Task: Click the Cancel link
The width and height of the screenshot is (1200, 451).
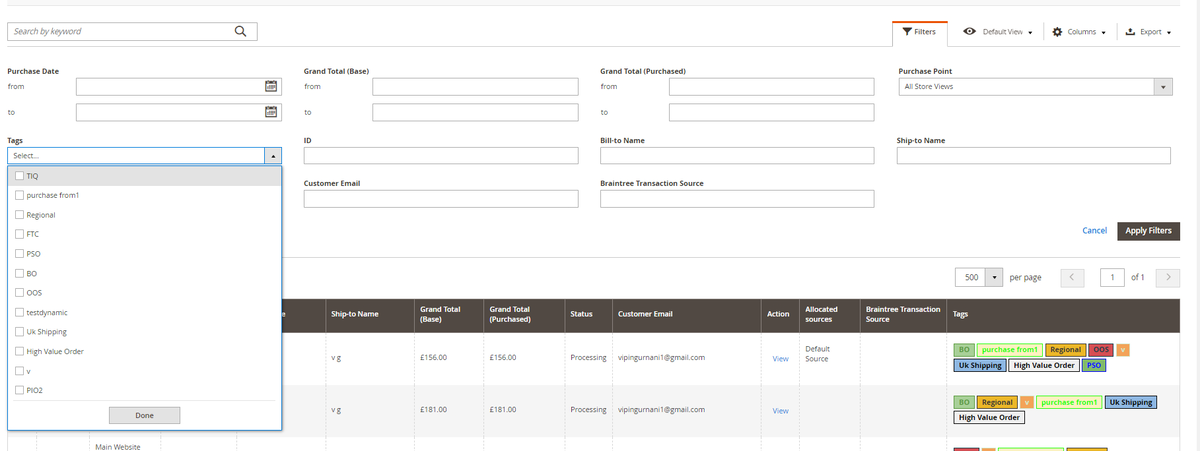Action: (x=1094, y=231)
